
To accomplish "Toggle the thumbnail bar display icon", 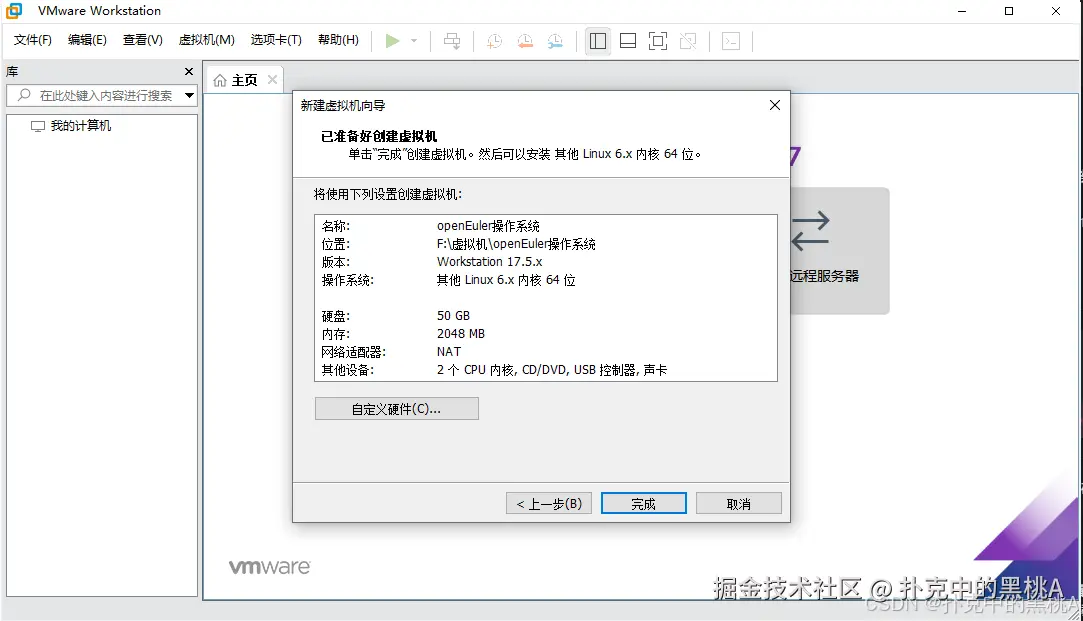I will [627, 41].
